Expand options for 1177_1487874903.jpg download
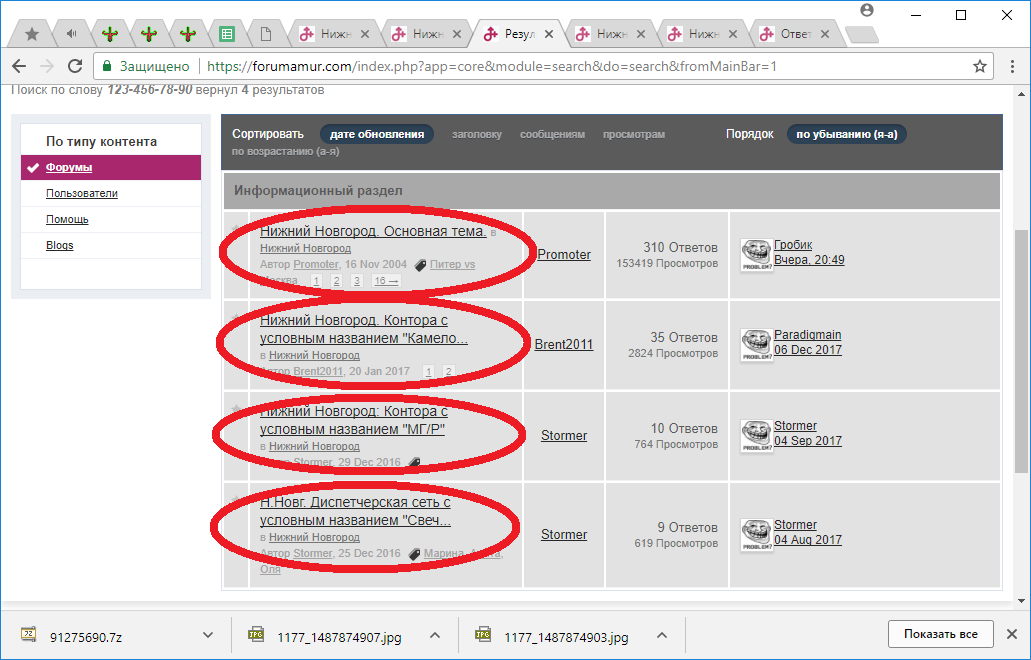 coord(661,635)
